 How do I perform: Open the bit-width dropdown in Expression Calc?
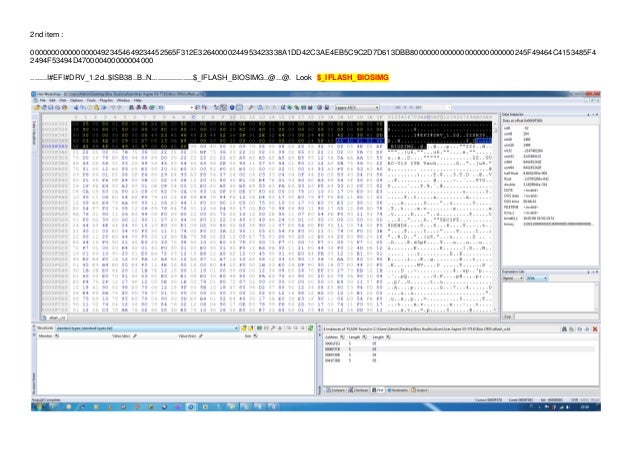(537, 278)
